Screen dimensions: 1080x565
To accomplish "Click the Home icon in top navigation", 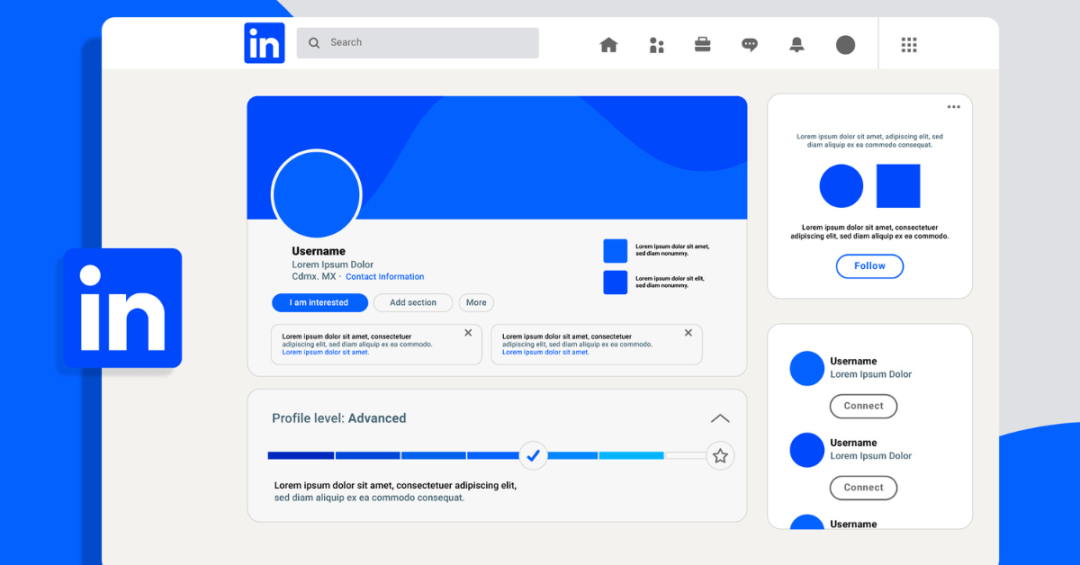I will (608, 45).
